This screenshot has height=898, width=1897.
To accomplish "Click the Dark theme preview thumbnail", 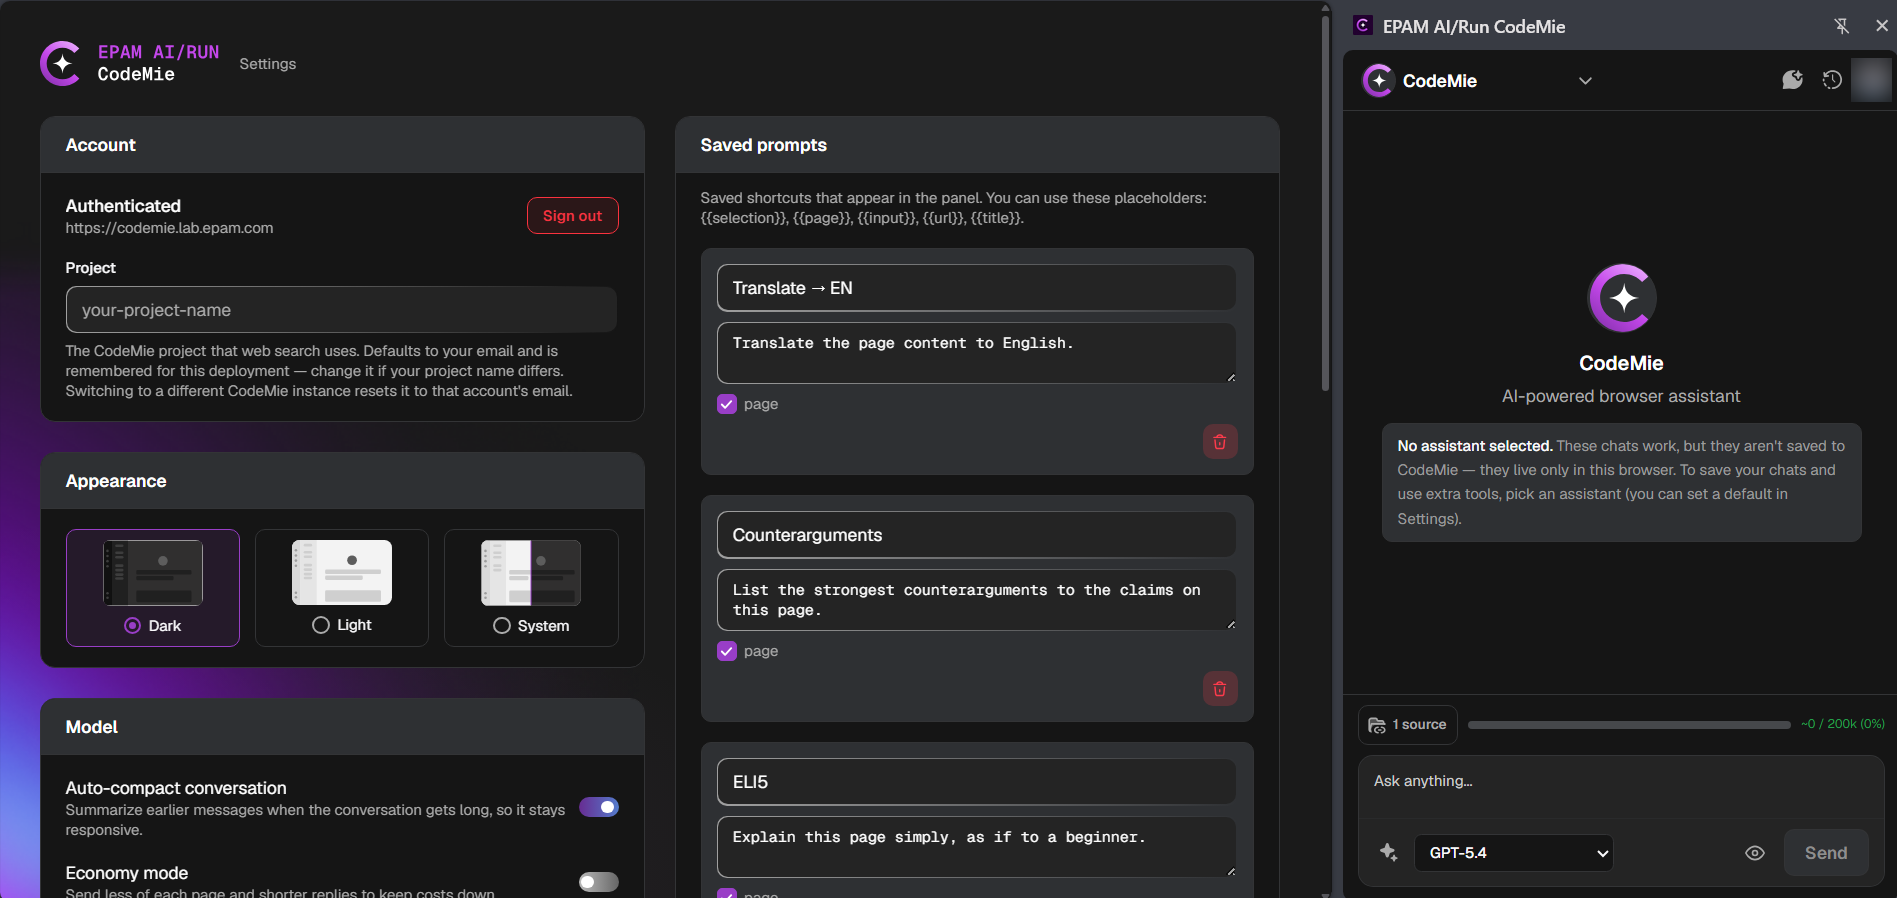I will 153,573.
